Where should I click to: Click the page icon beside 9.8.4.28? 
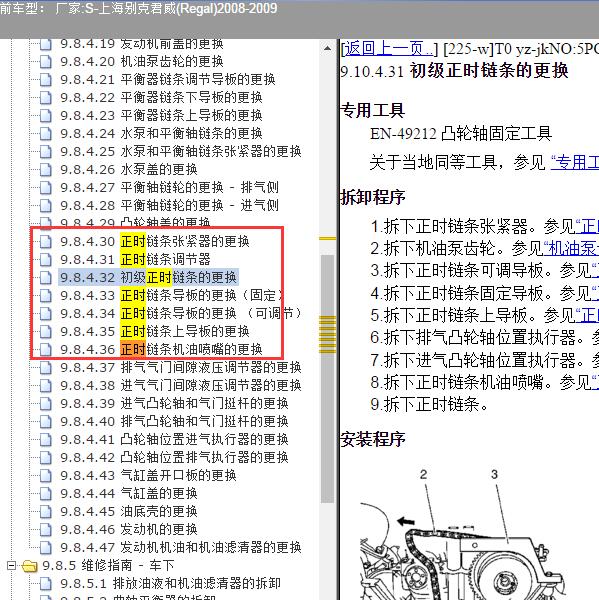[46, 205]
